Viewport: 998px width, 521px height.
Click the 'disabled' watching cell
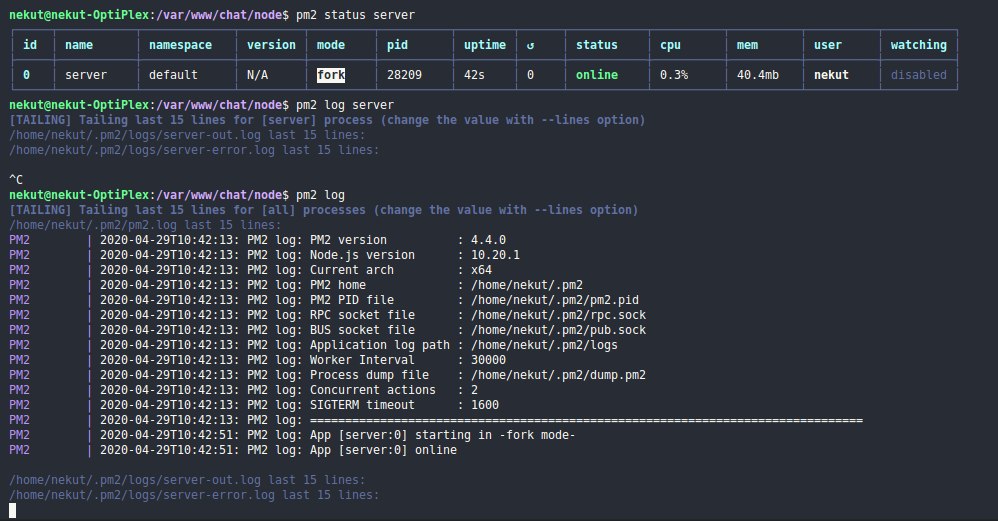coord(918,75)
